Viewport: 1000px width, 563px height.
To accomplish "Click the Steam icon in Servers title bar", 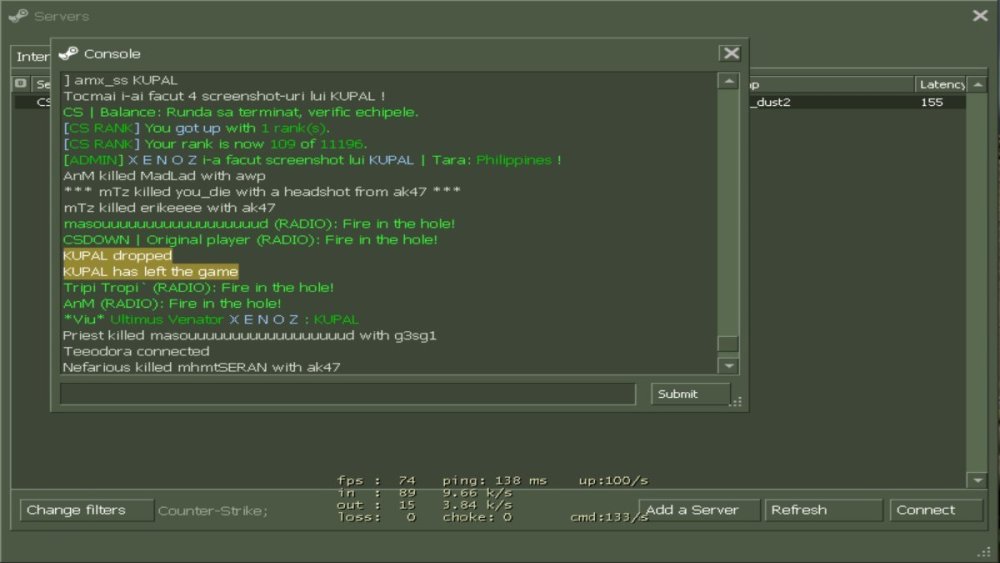I will tap(18, 15).
